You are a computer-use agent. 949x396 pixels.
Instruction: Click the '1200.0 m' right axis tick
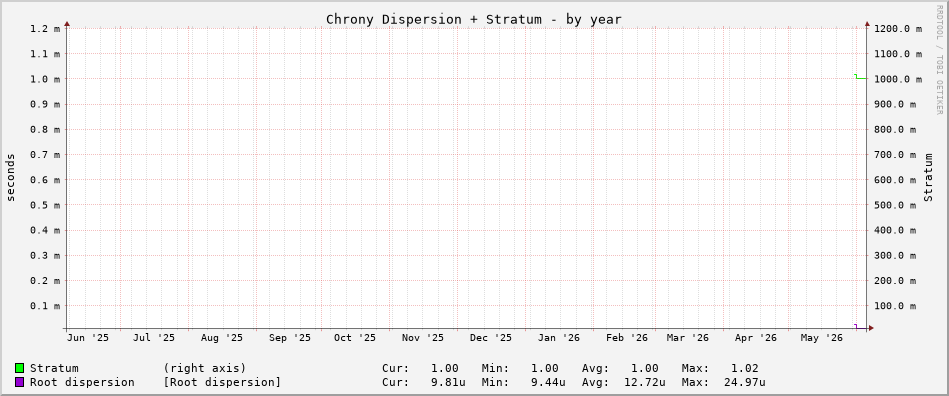click(x=898, y=28)
